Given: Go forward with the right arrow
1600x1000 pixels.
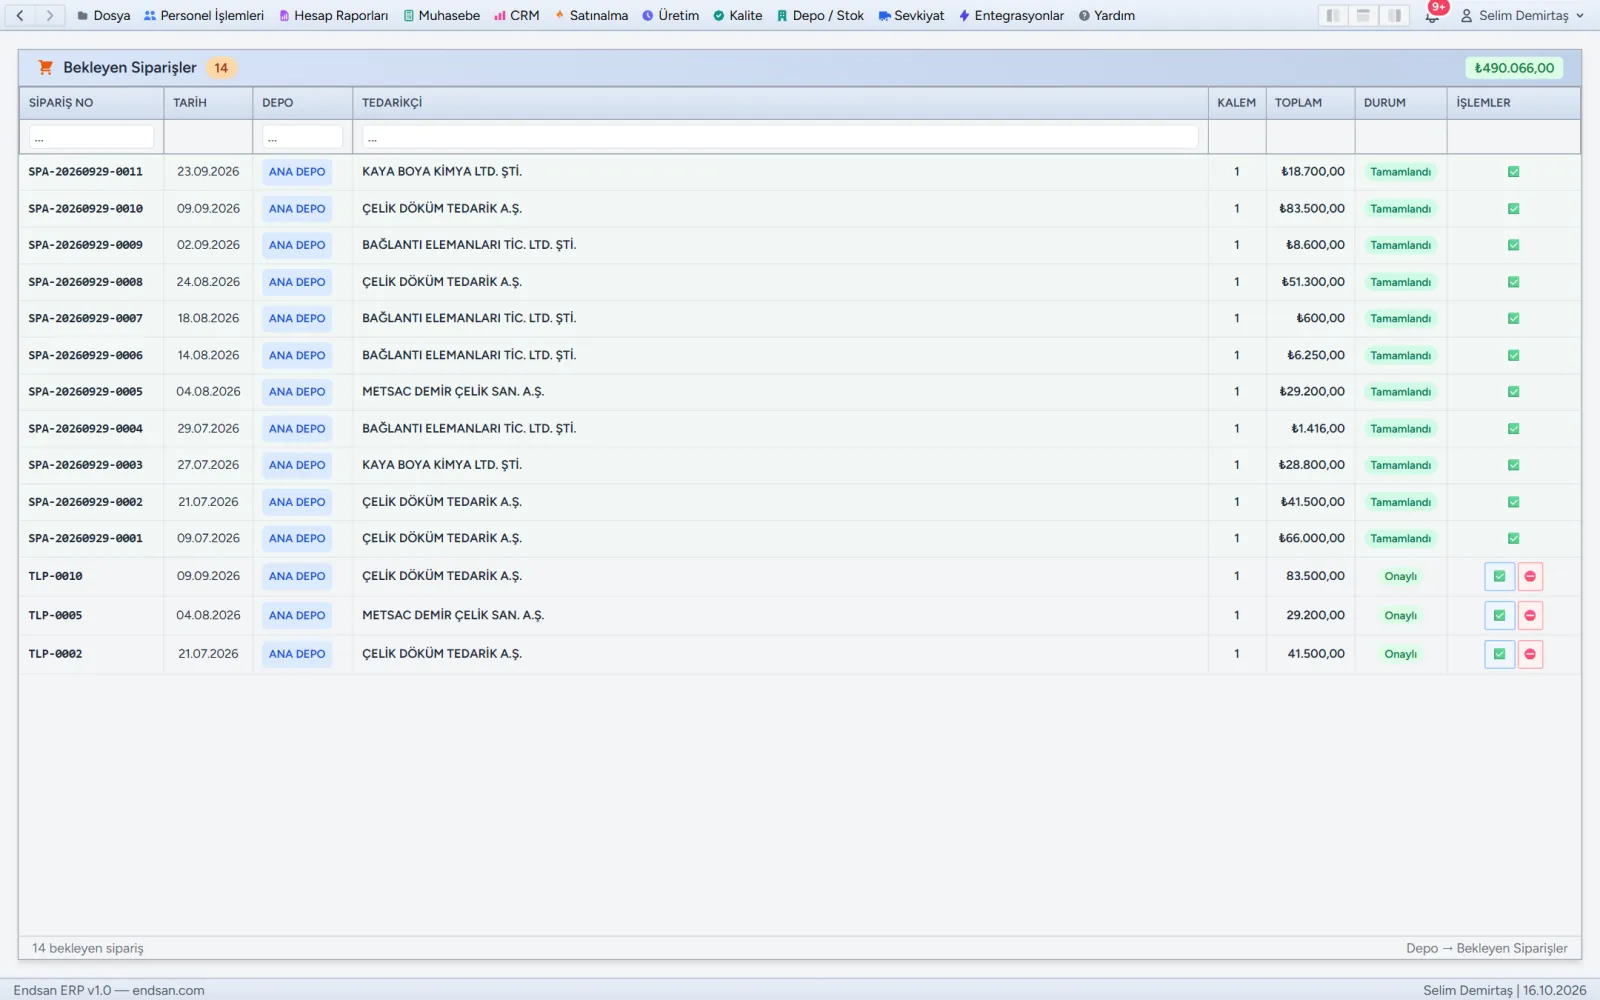Looking at the screenshot, I should pyautogui.click(x=50, y=16).
